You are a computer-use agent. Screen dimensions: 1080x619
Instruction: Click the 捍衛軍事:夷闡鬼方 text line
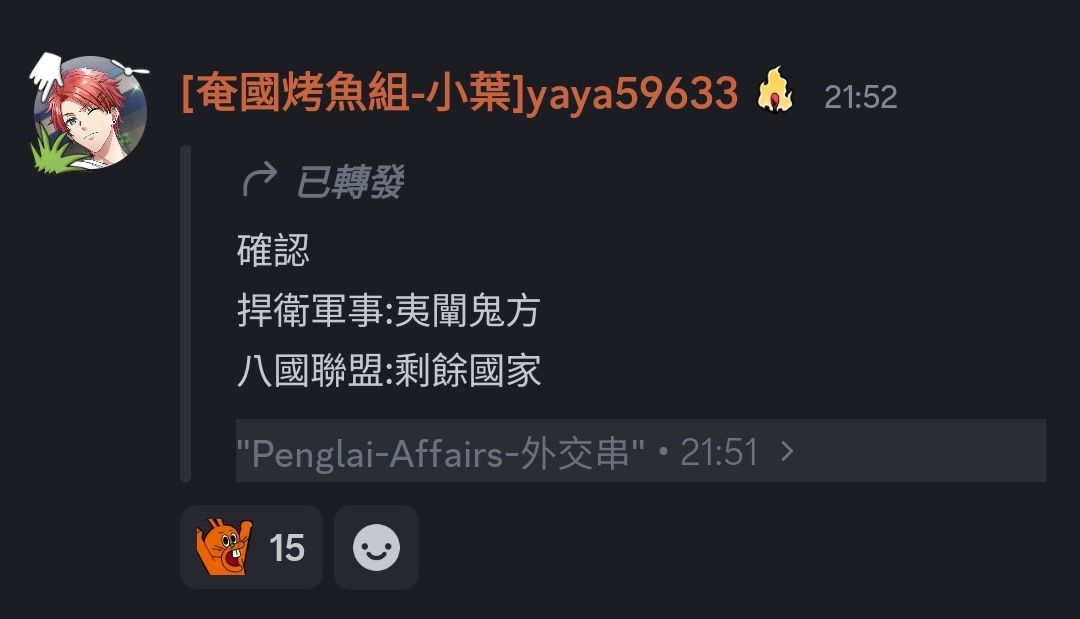(x=388, y=310)
